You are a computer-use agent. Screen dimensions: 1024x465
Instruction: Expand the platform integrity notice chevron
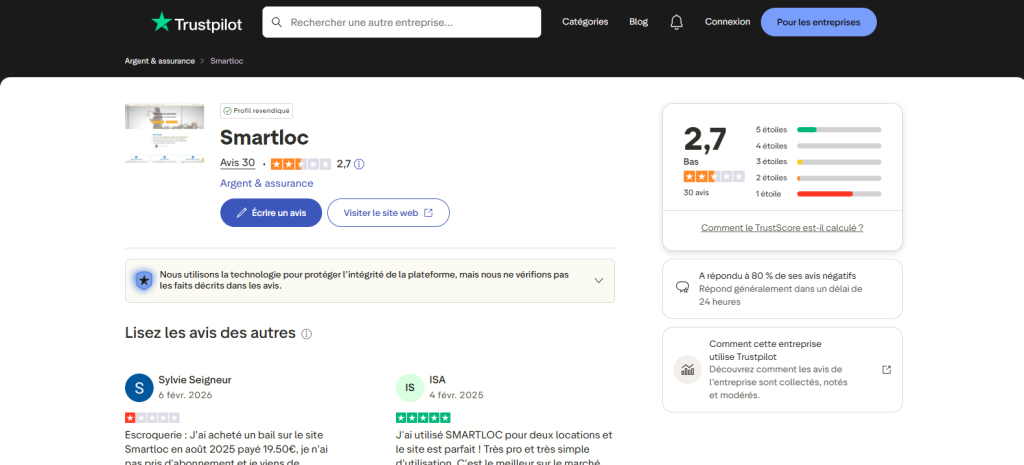pos(599,281)
